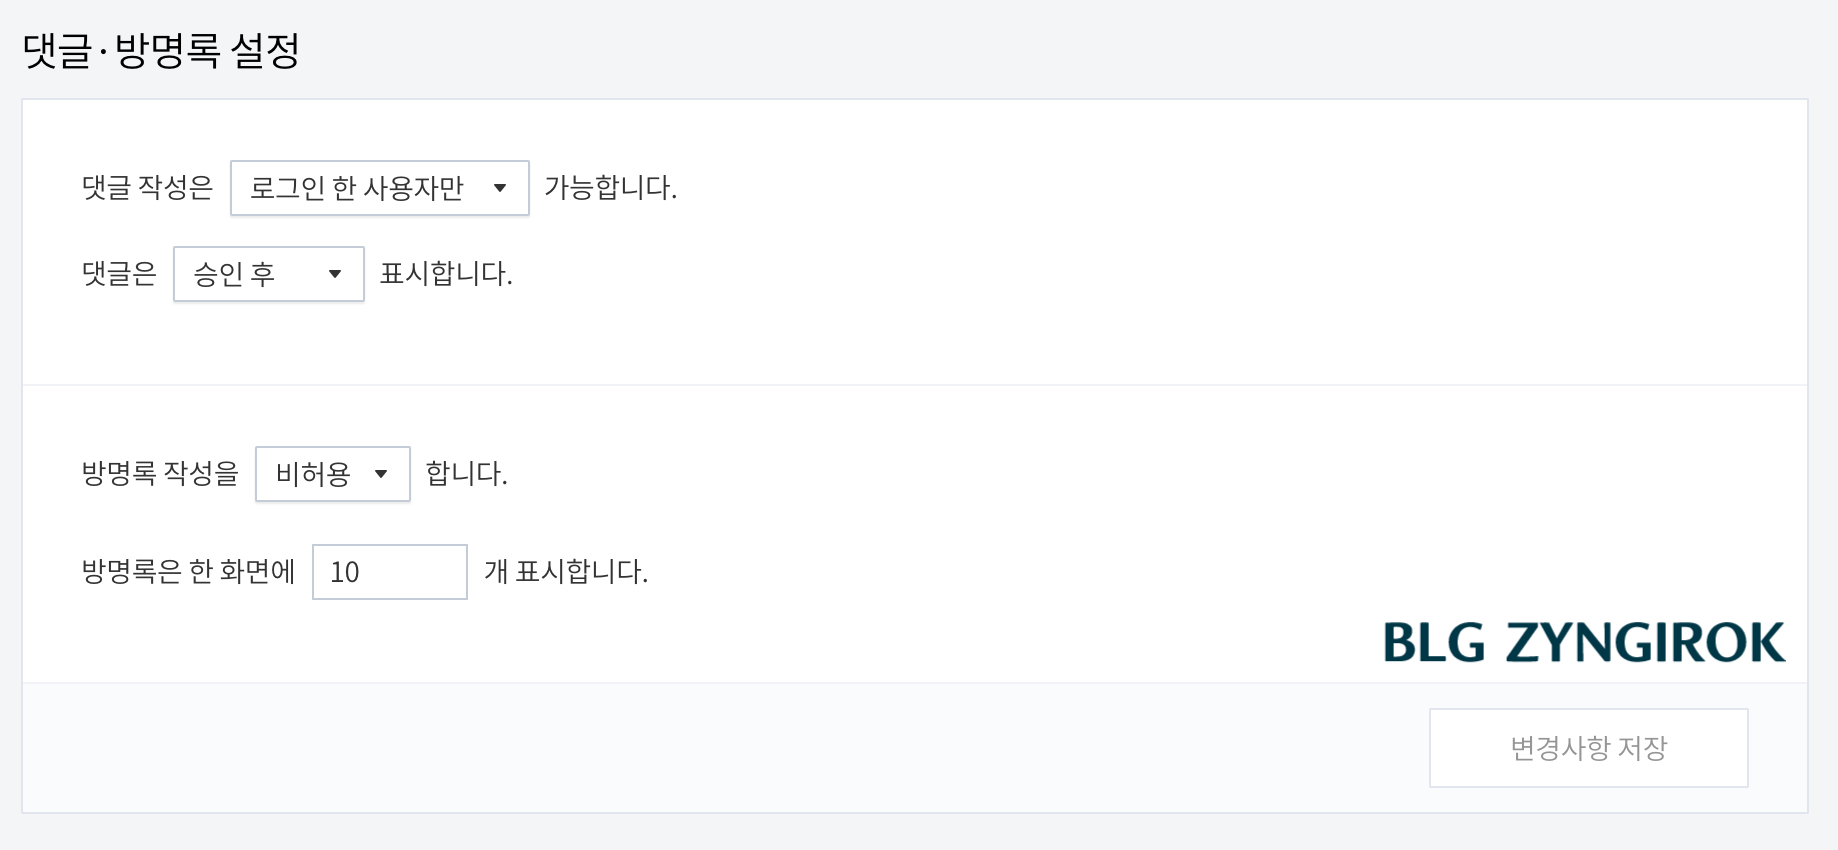
Task: Change the 승인 후 comment approval setting
Action: pyautogui.click(x=268, y=274)
